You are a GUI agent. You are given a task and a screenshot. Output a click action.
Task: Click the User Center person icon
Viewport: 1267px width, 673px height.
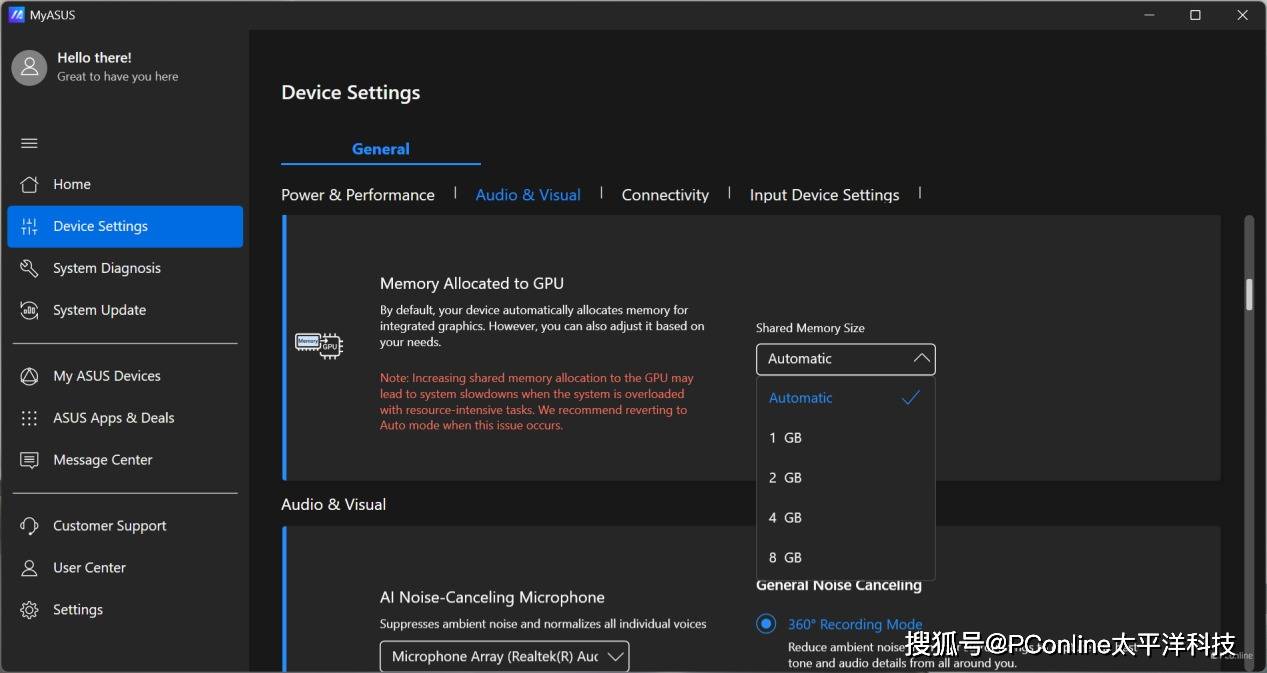click(29, 568)
